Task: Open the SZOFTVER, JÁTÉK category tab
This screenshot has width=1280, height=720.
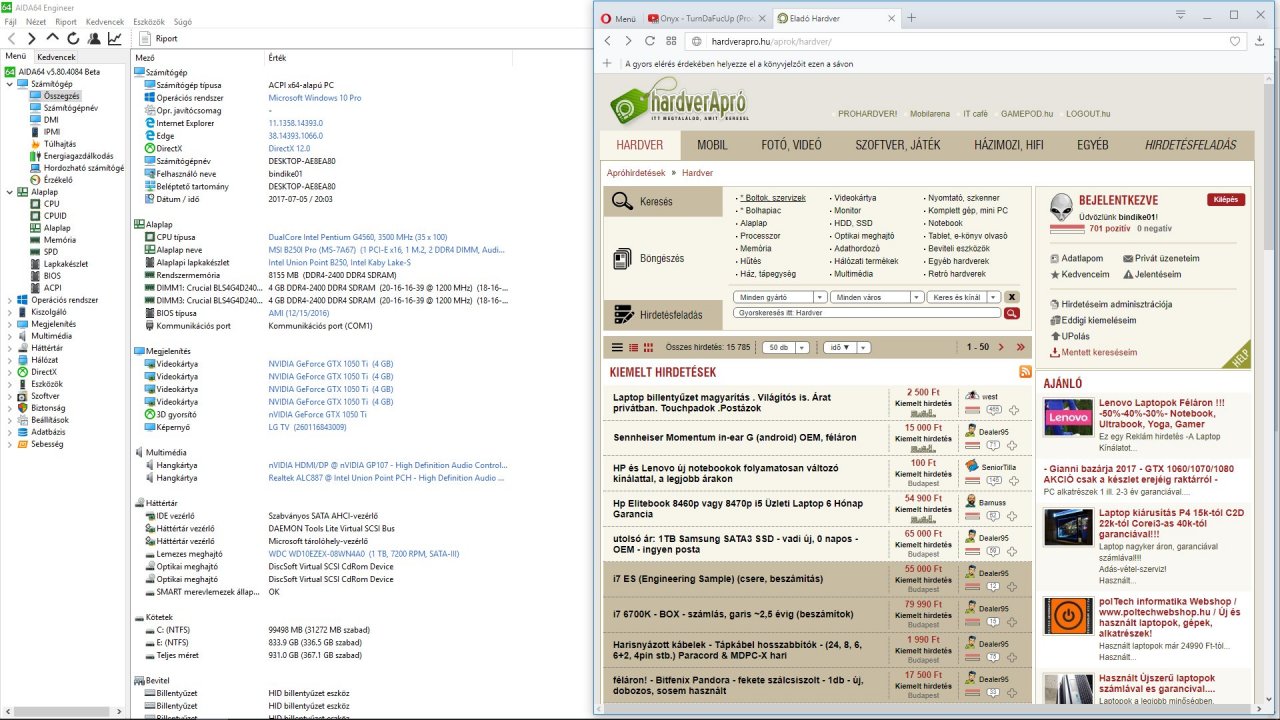Action: [897, 145]
